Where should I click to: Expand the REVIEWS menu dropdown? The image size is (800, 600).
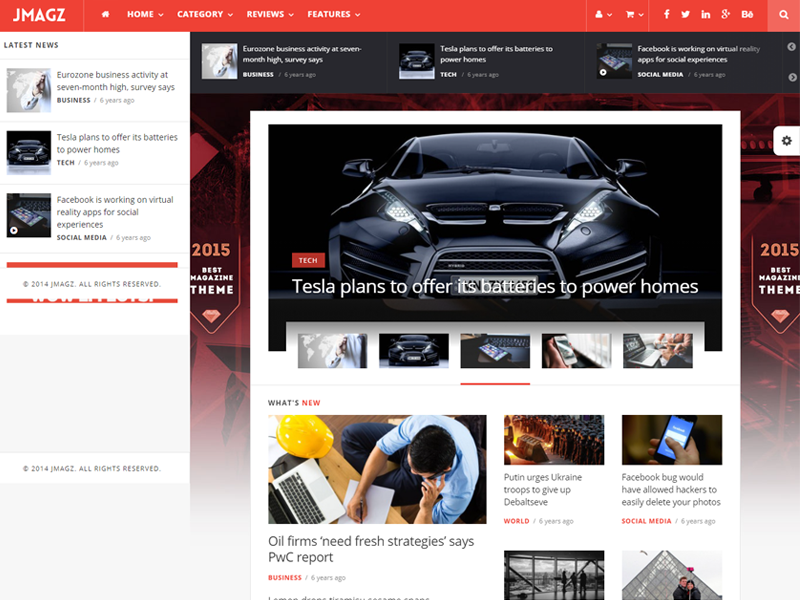tap(270, 14)
